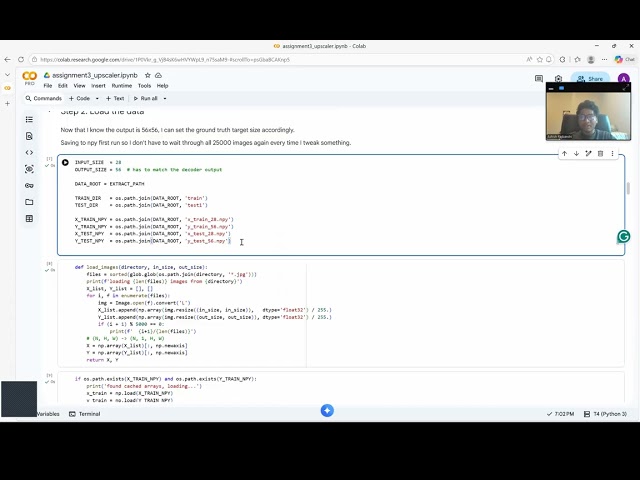Screen dimensions: 640x480
Task: Open browser favorites list icon
Action: 577,60
